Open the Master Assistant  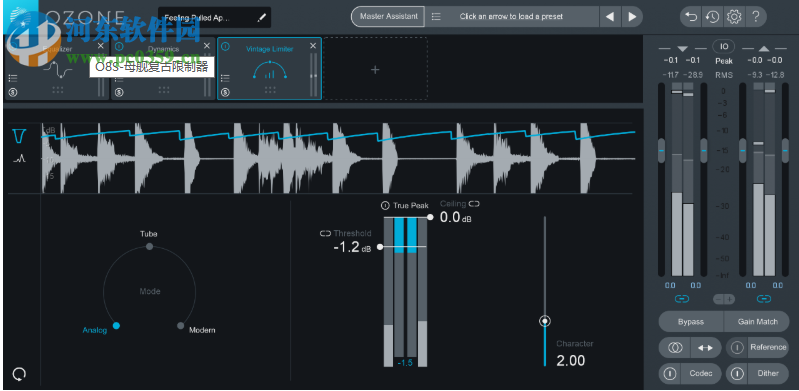tap(388, 16)
